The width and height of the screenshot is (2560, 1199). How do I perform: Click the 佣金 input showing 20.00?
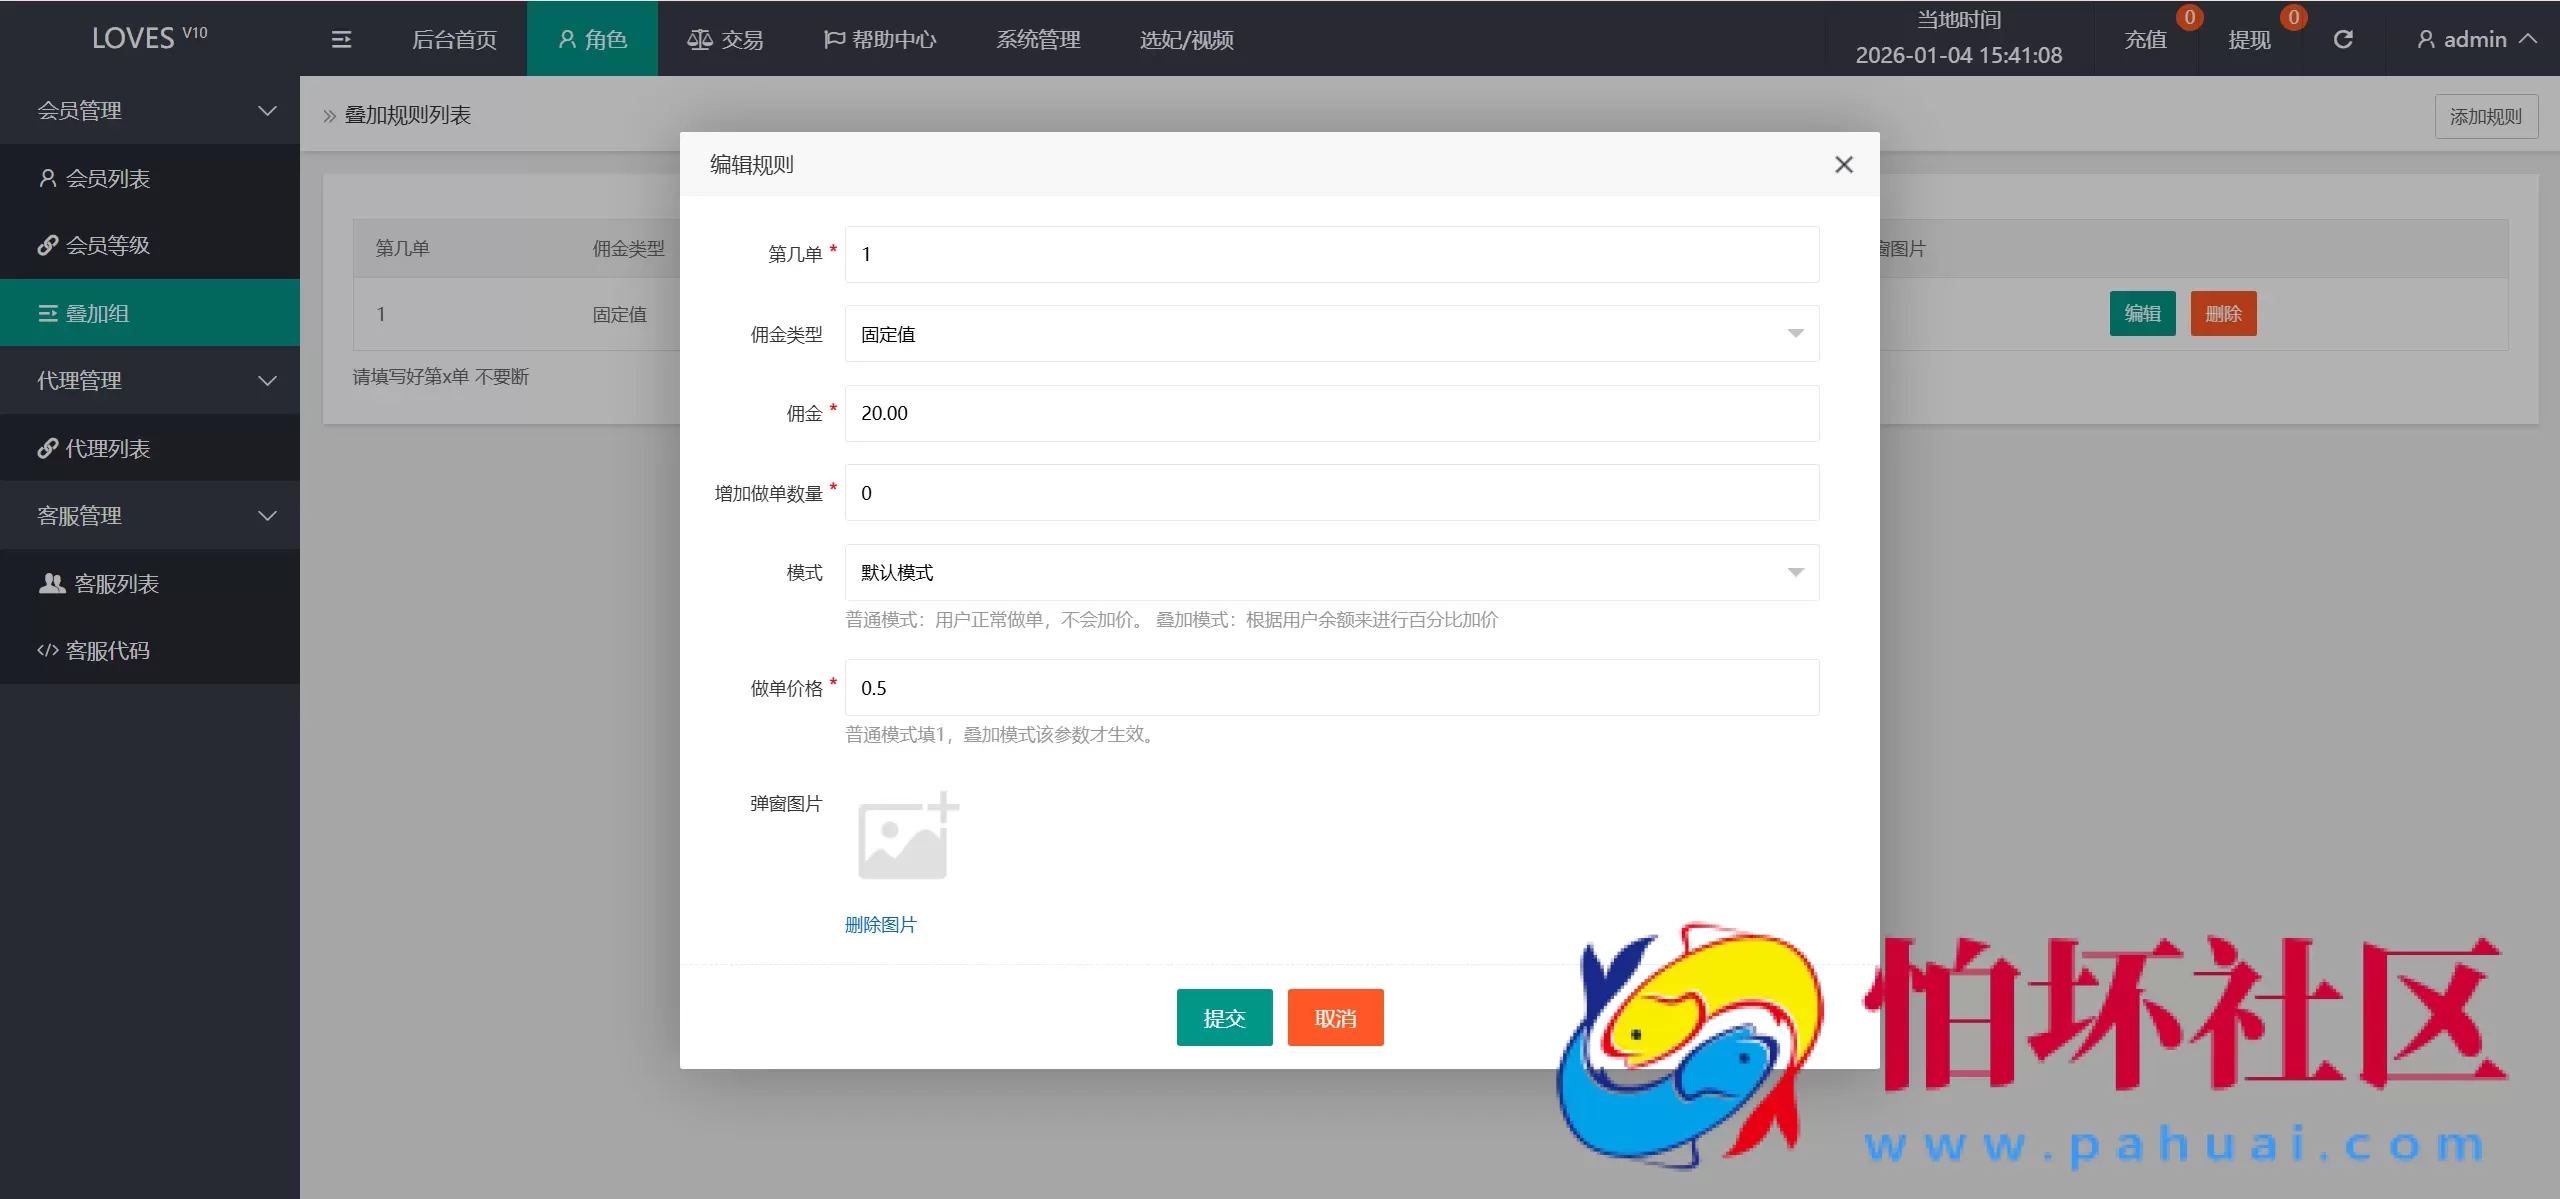(x=1330, y=413)
